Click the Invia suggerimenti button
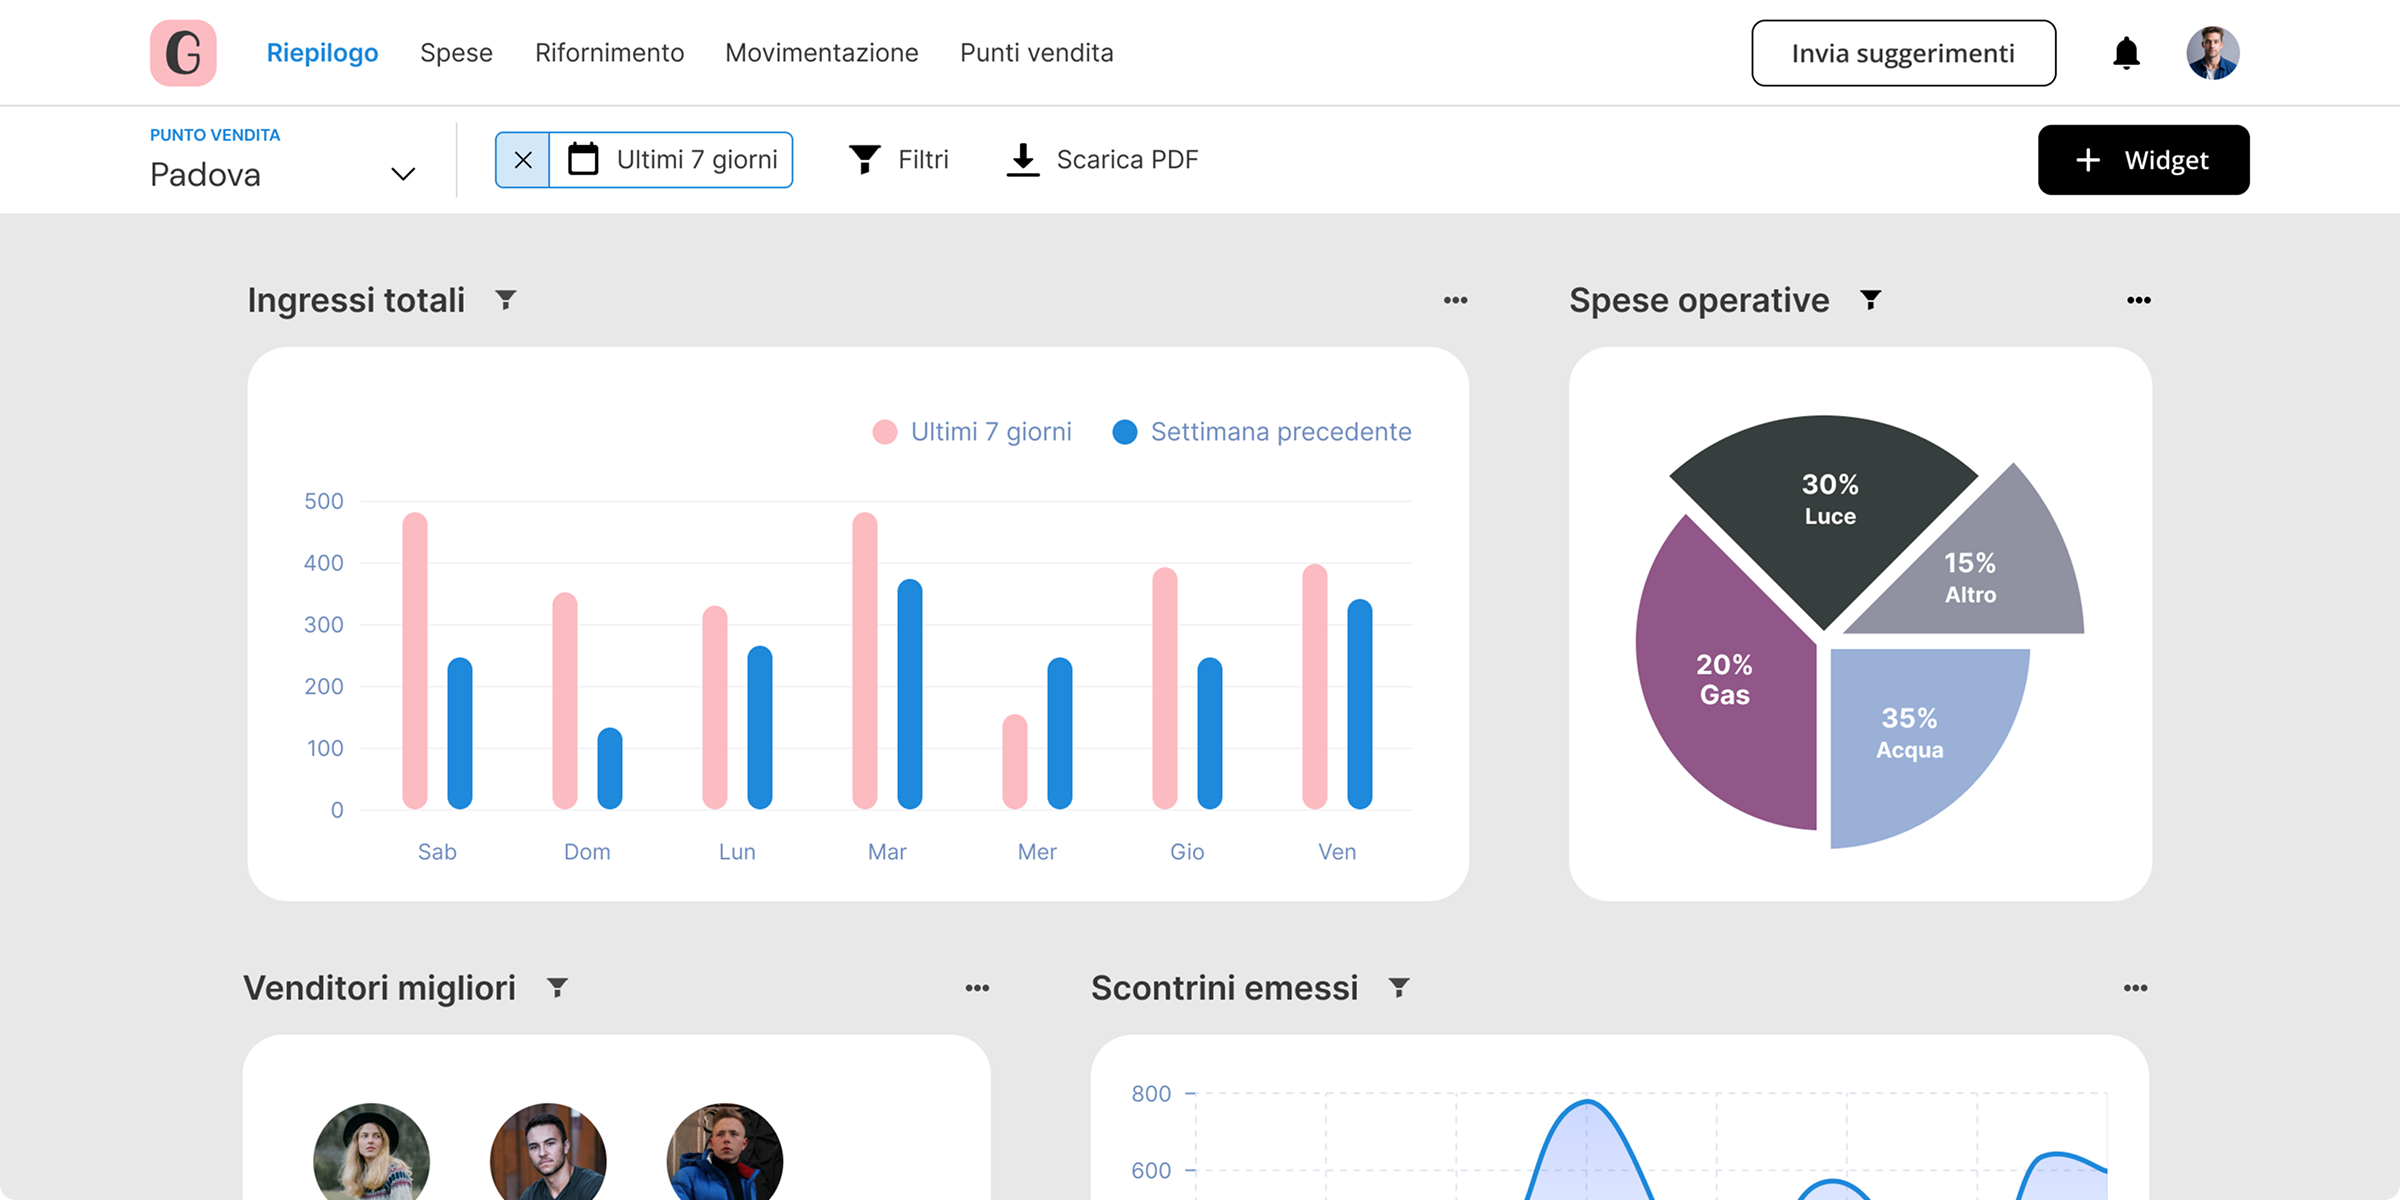This screenshot has width=2400, height=1200. click(1903, 53)
